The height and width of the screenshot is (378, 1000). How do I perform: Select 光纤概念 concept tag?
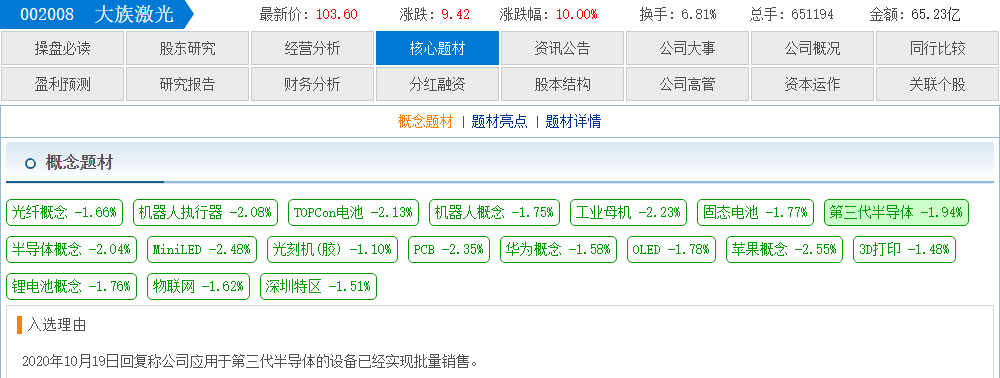[x=64, y=212]
